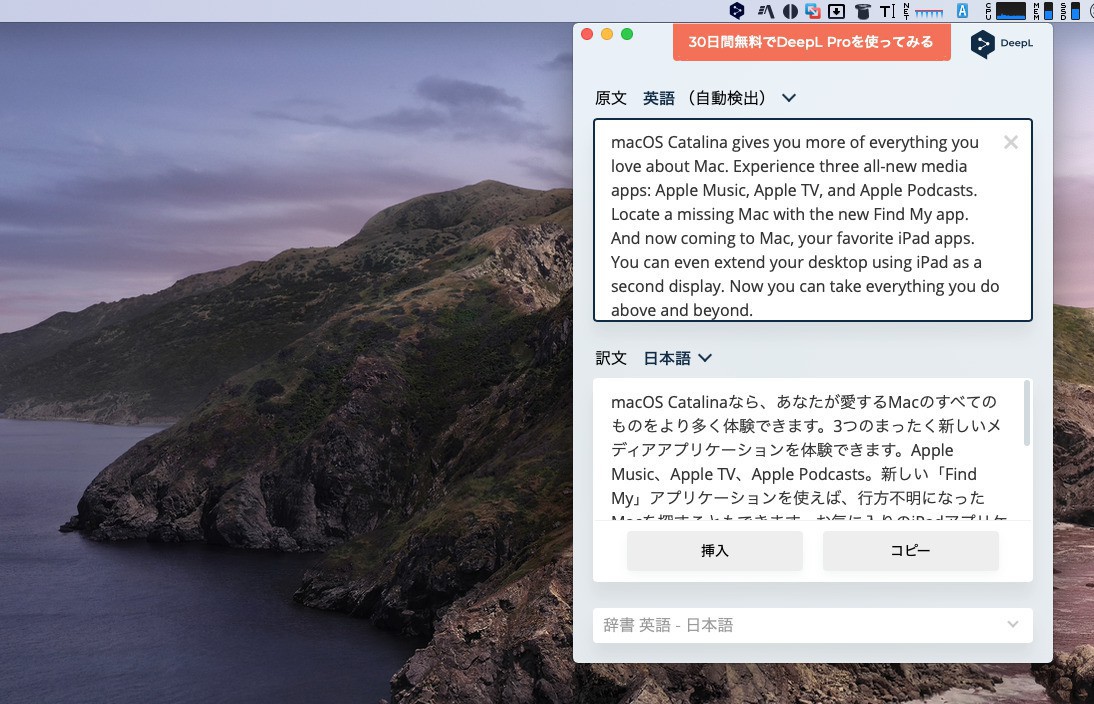Click the try DeepL Pro free banner

point(811,42)
